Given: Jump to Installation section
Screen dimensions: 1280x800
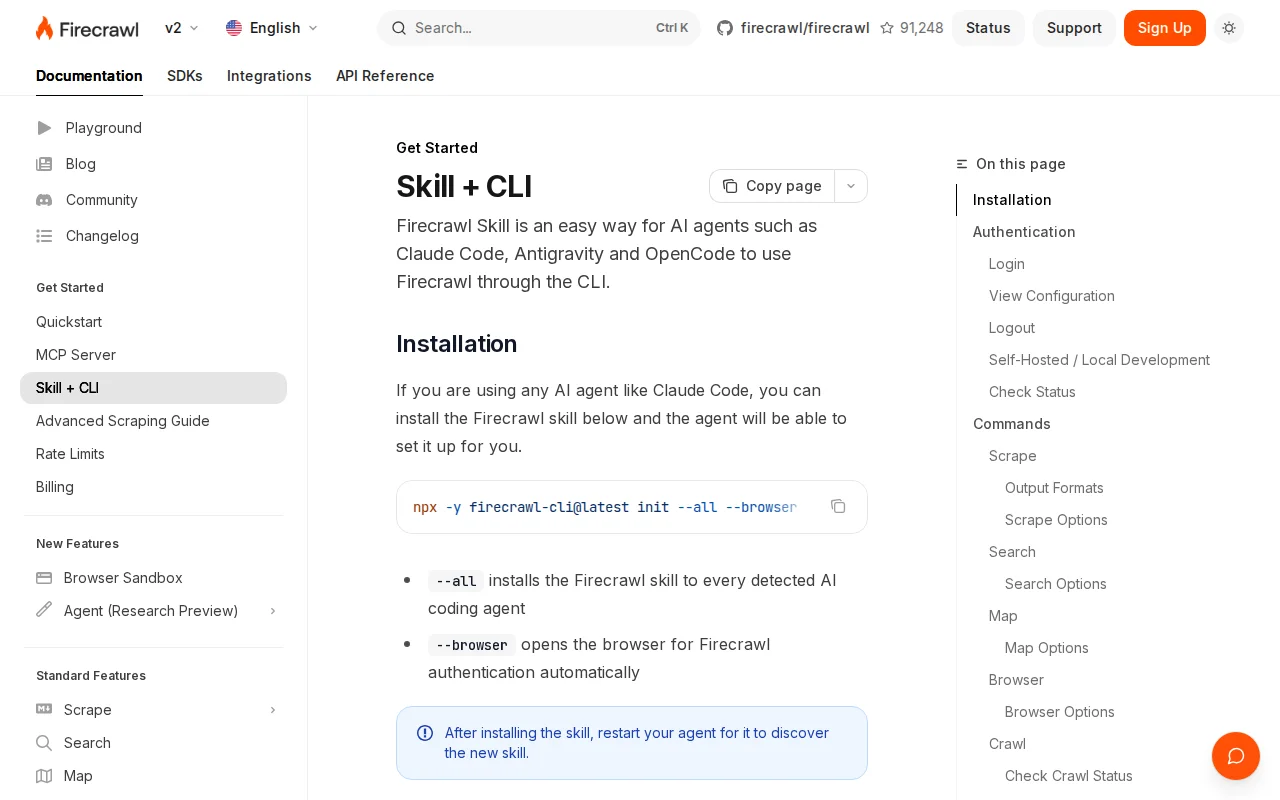Looking at the screenshot, I should click(1012, 200).
